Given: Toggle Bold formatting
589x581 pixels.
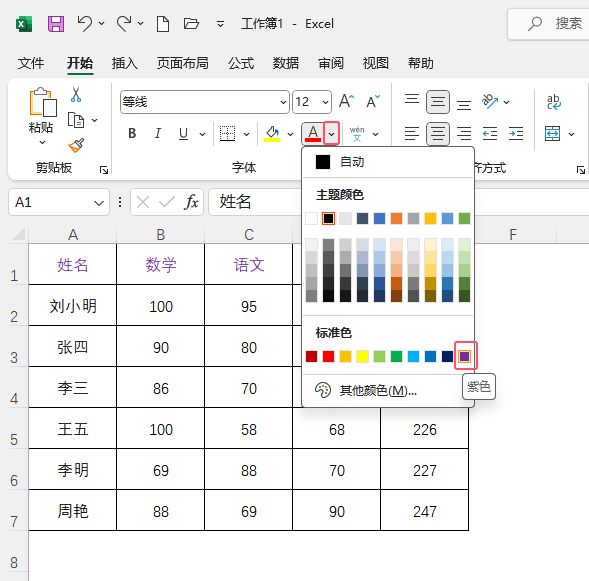Looking at the screenshot, I should 132,133.
